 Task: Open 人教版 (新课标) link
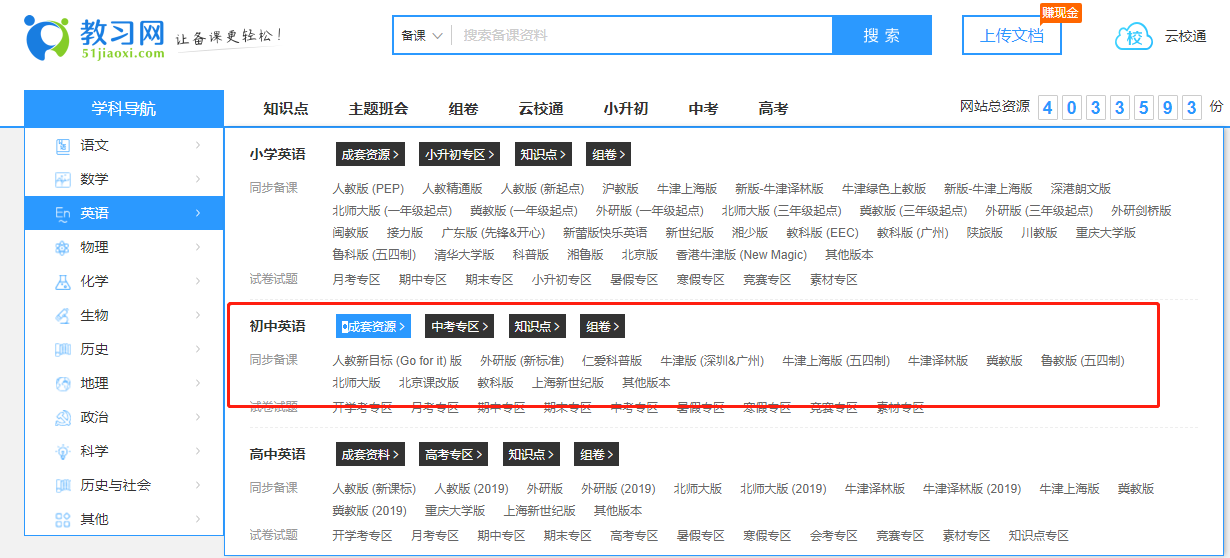(x=374, y=488)
